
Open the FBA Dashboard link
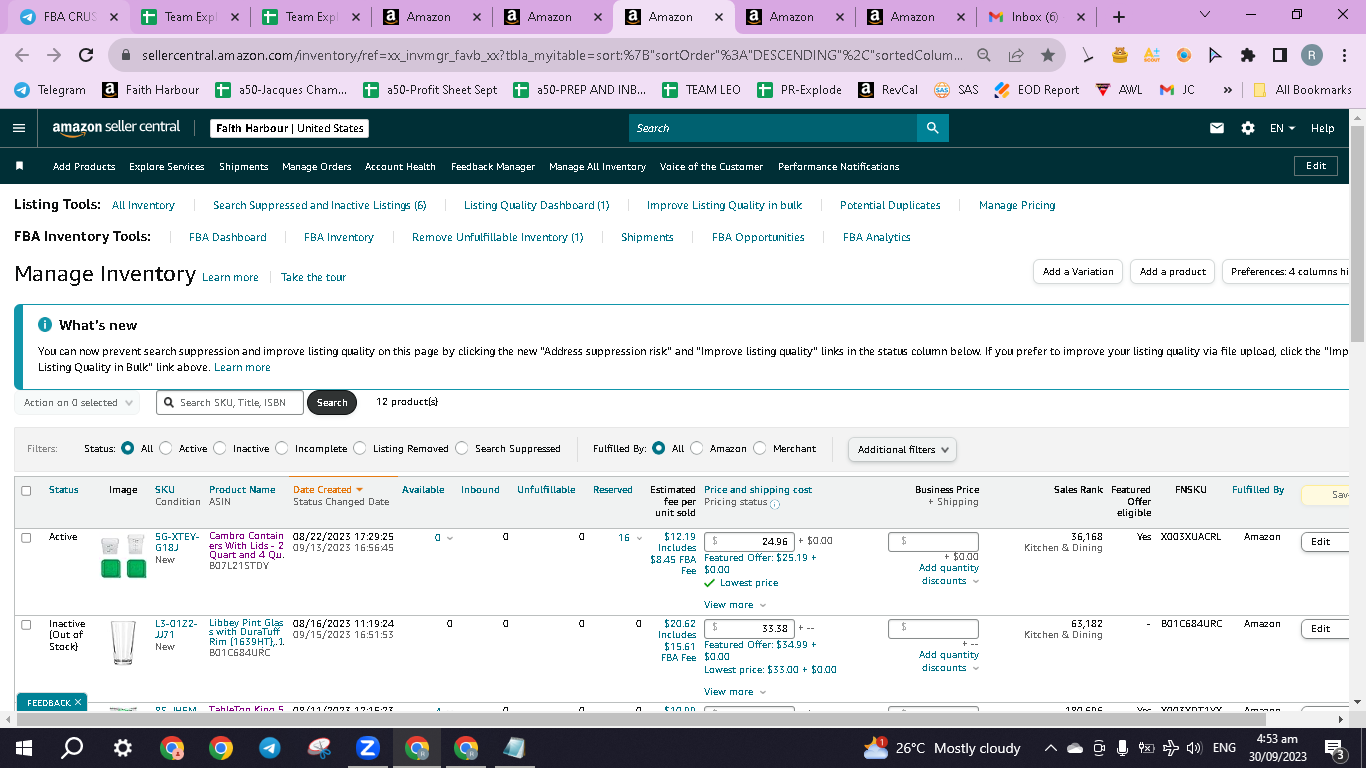[x=228, y=237]
